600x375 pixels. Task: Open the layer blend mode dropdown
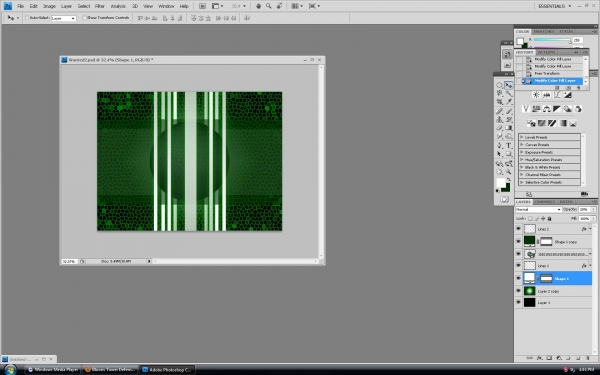click(538, 209)
